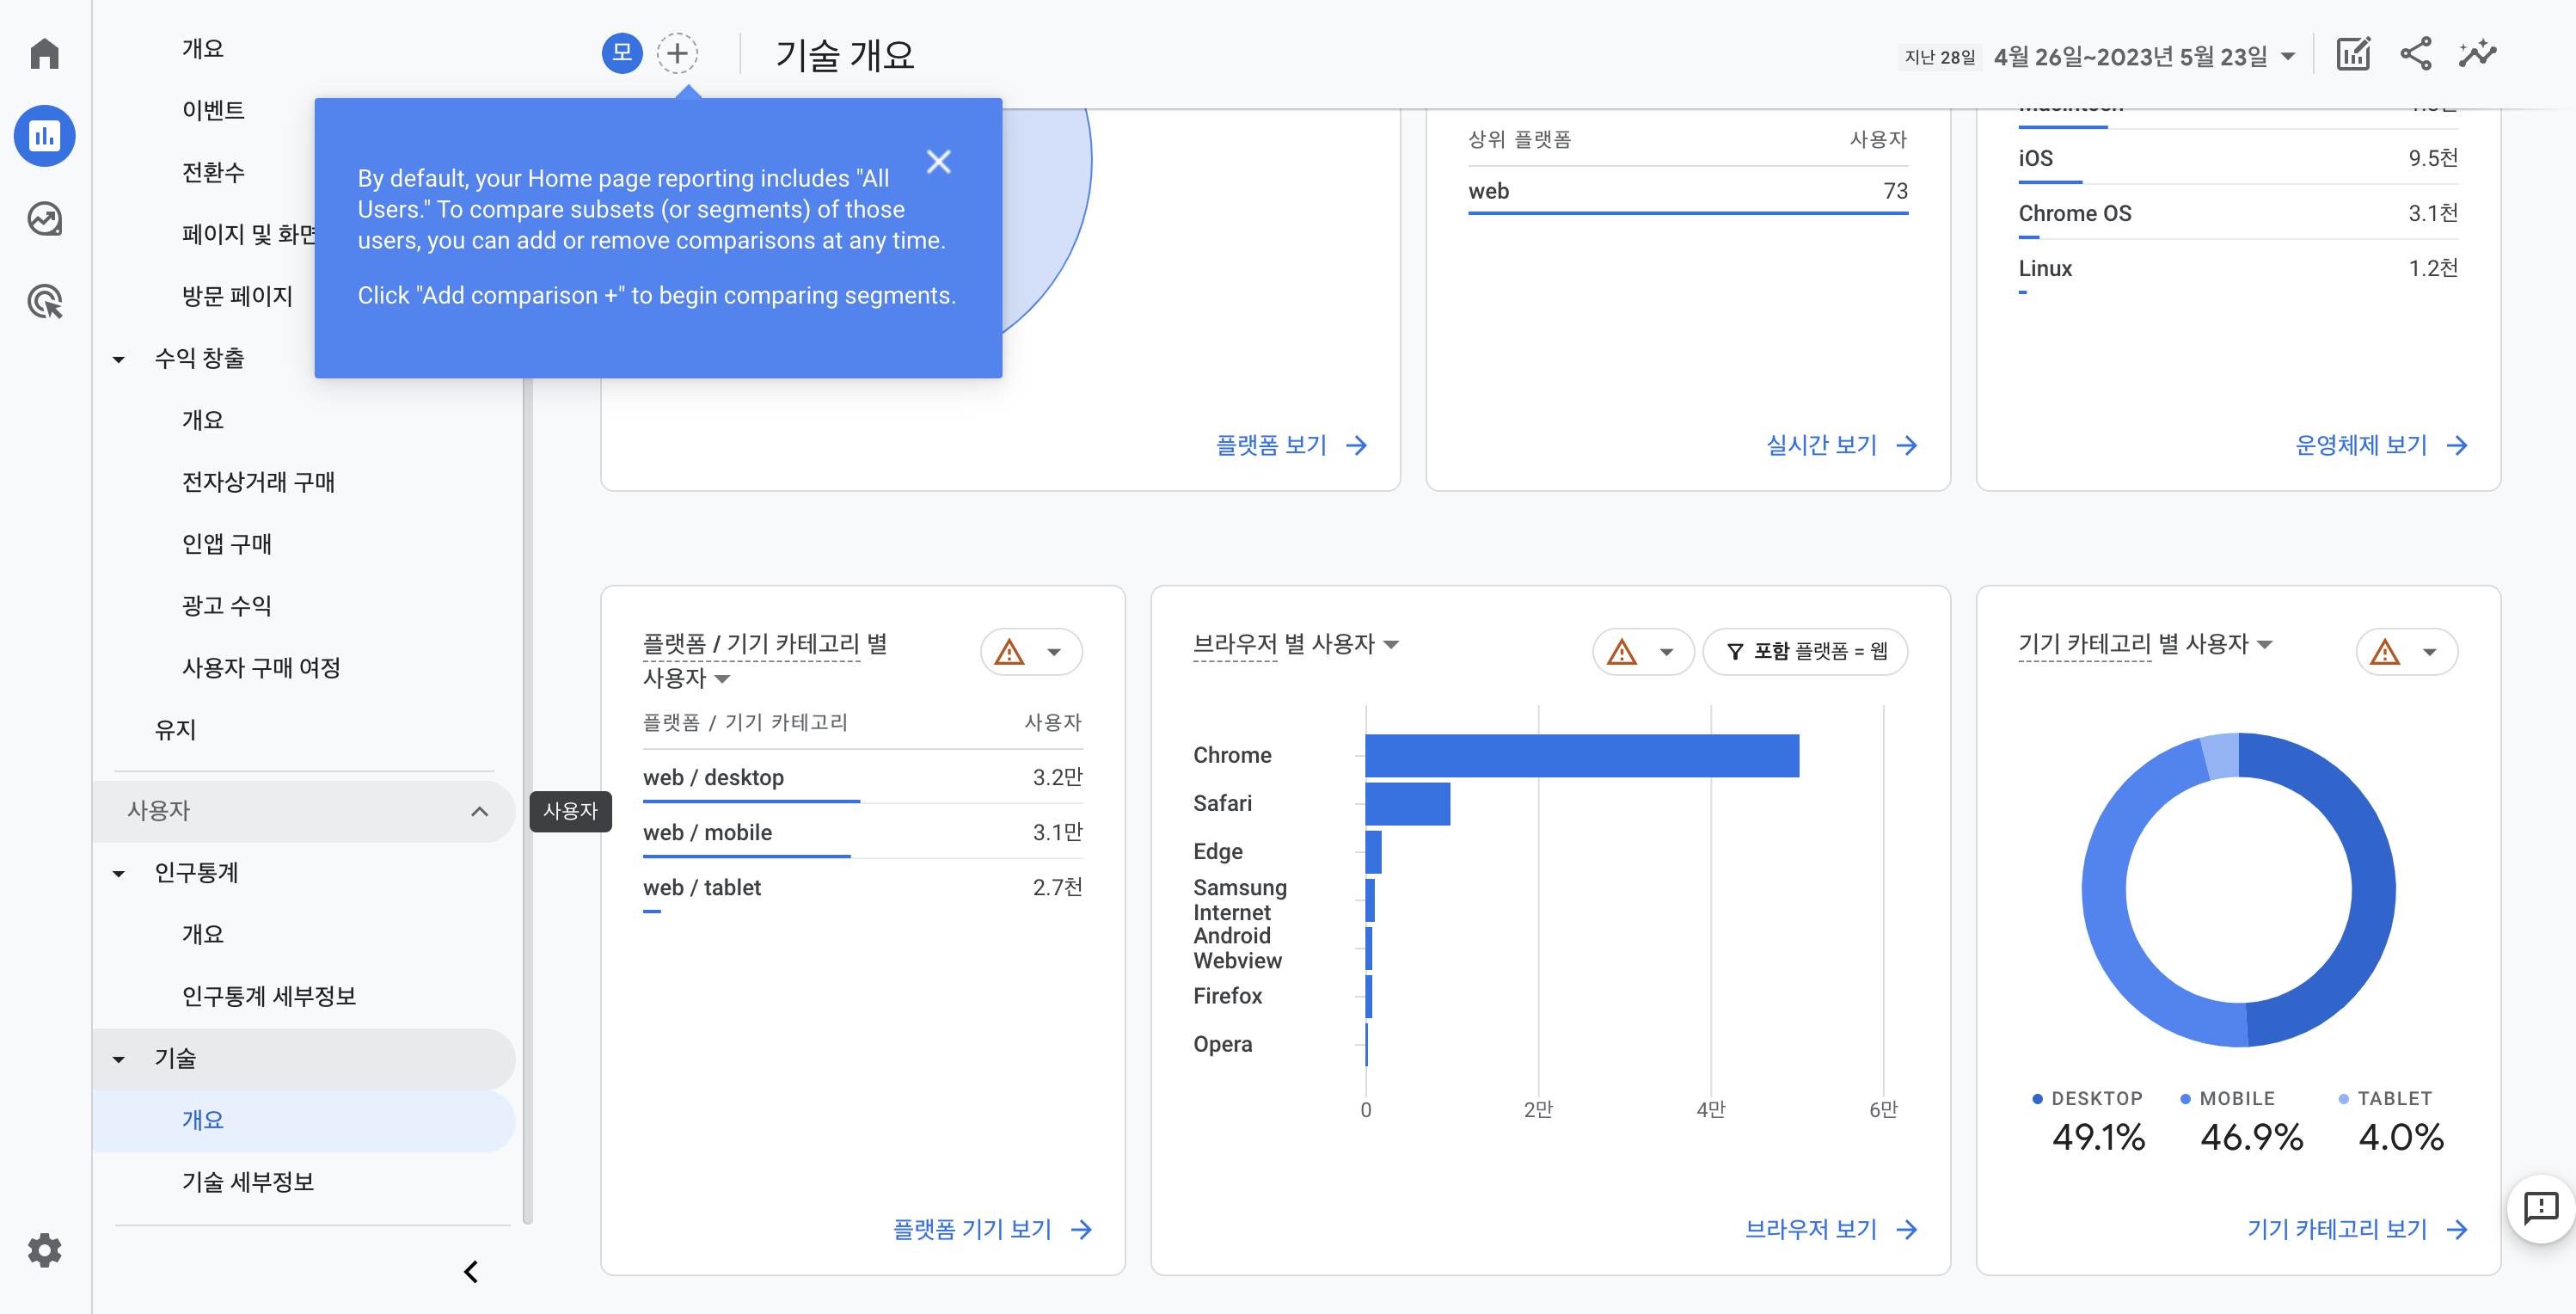Collapse the 사용자 section
The image size is (2576, 1314).
479,811
